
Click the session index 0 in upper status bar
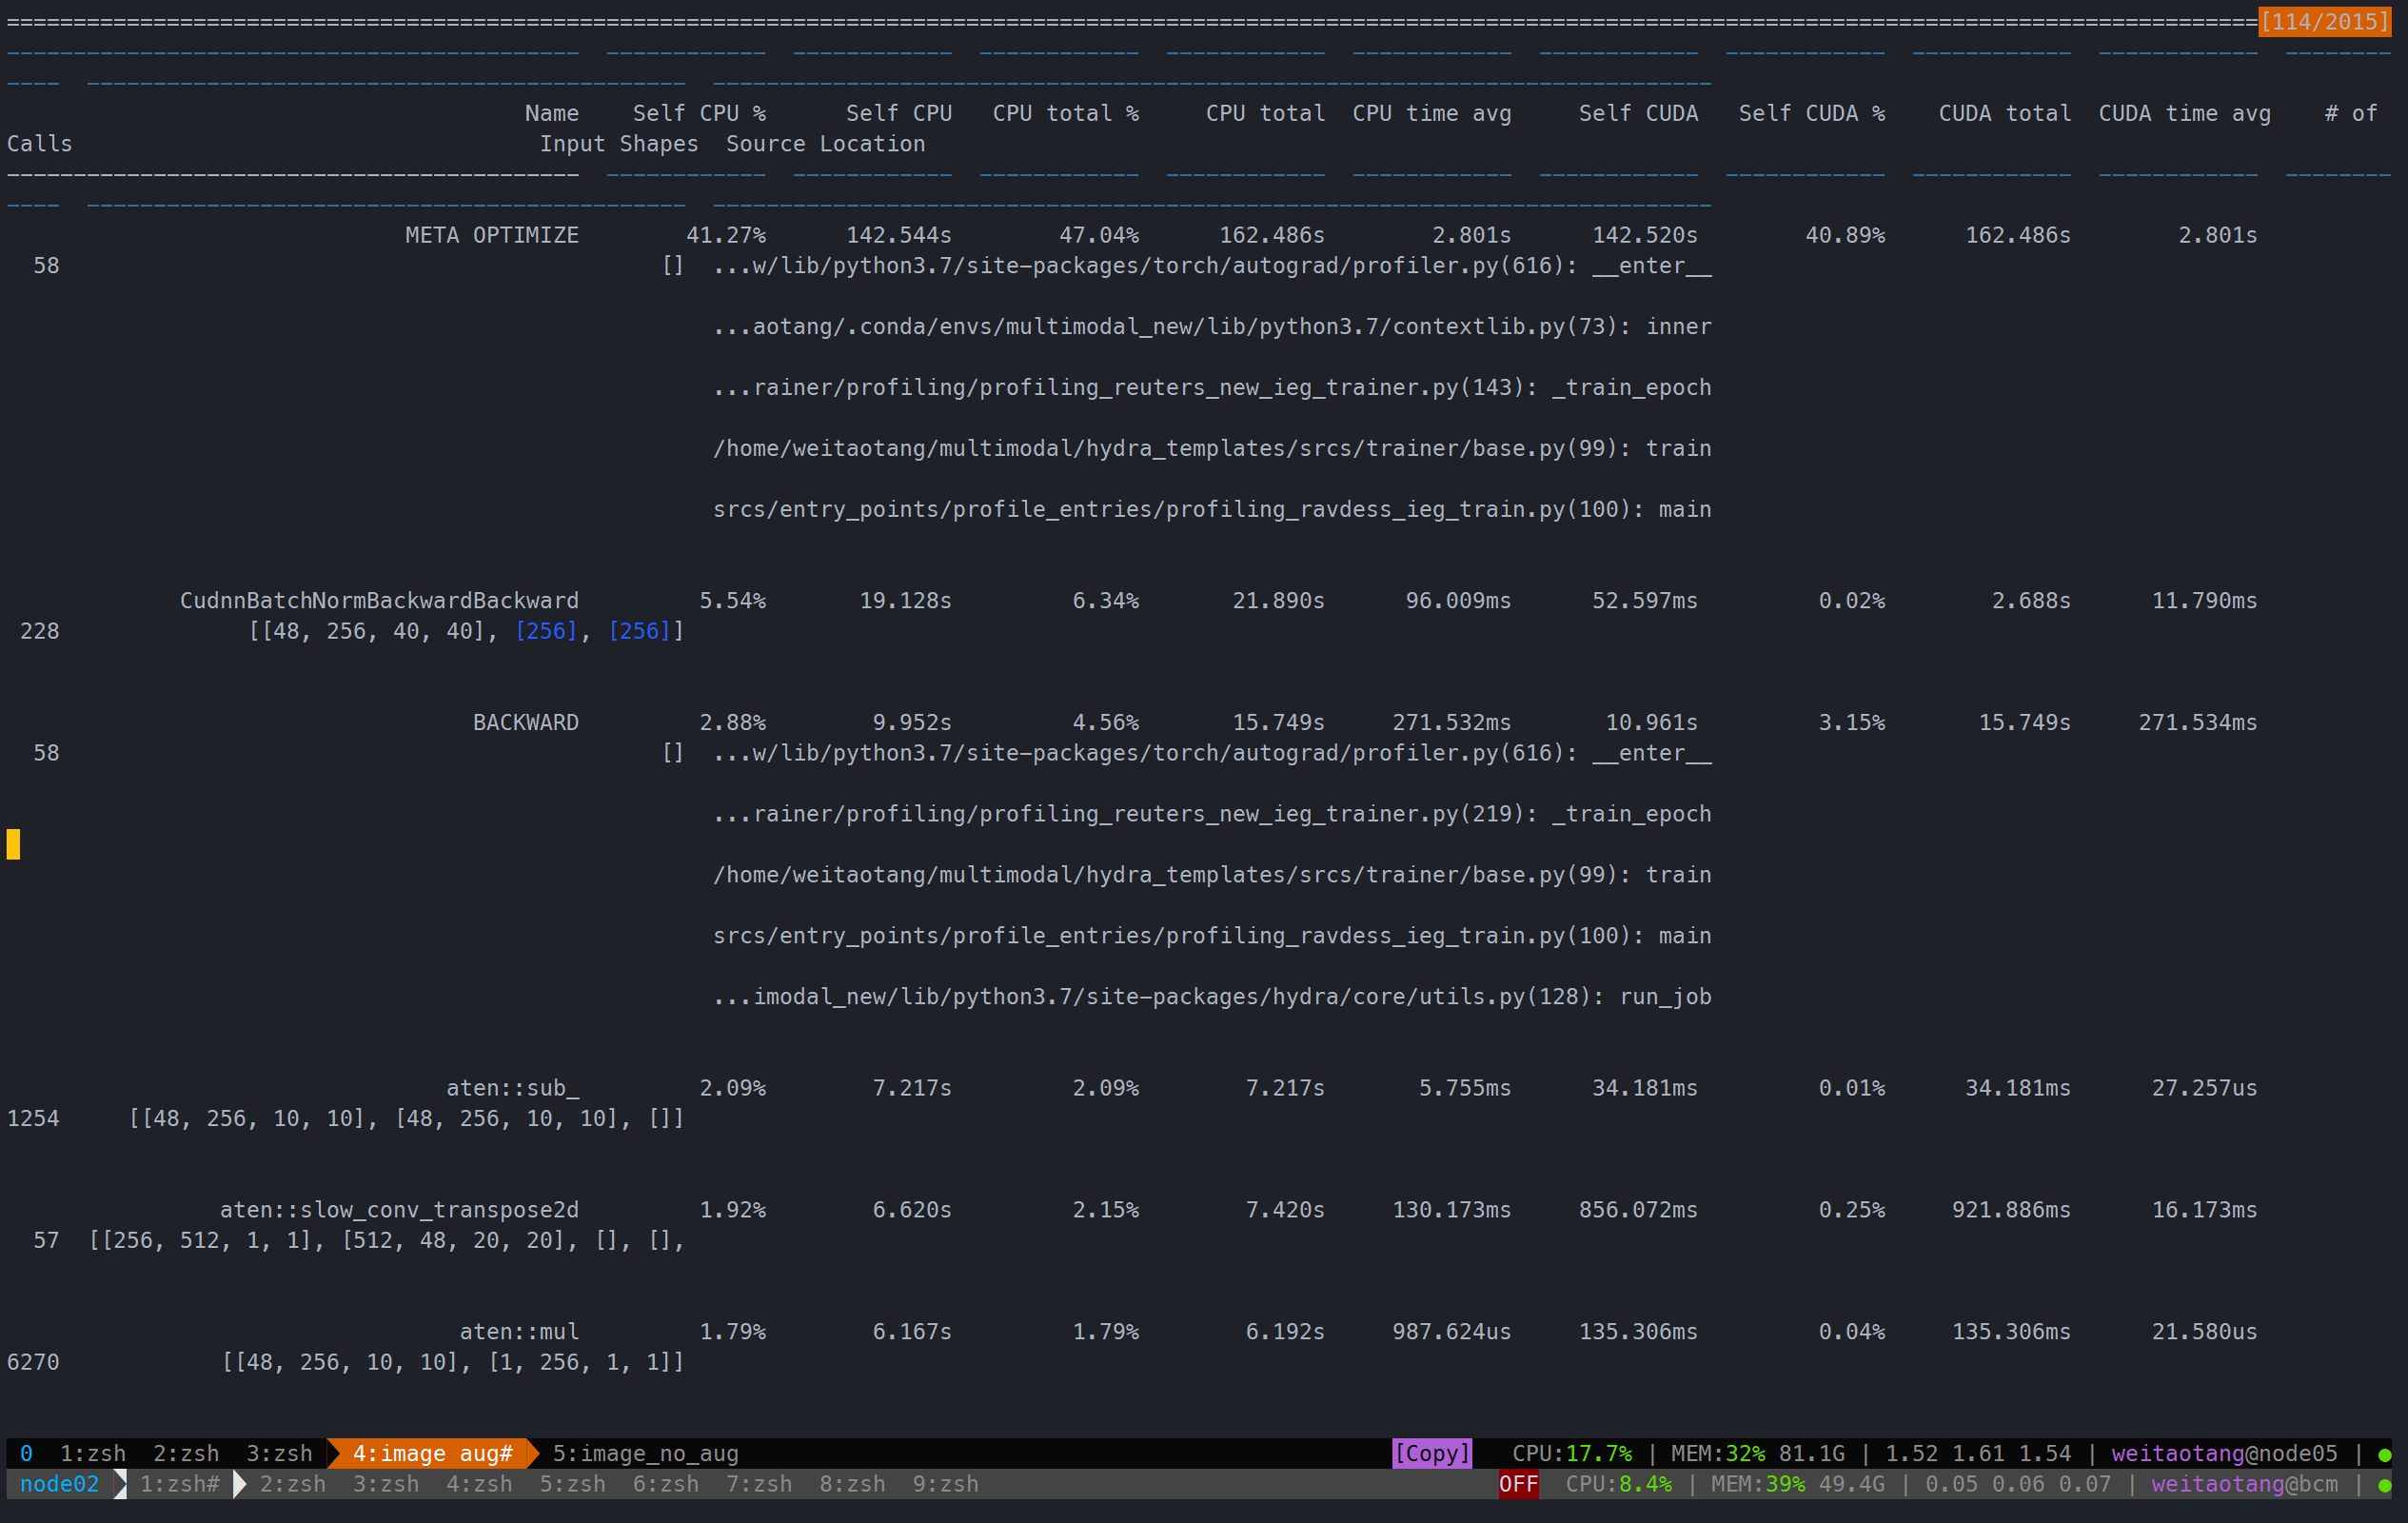26,1453
